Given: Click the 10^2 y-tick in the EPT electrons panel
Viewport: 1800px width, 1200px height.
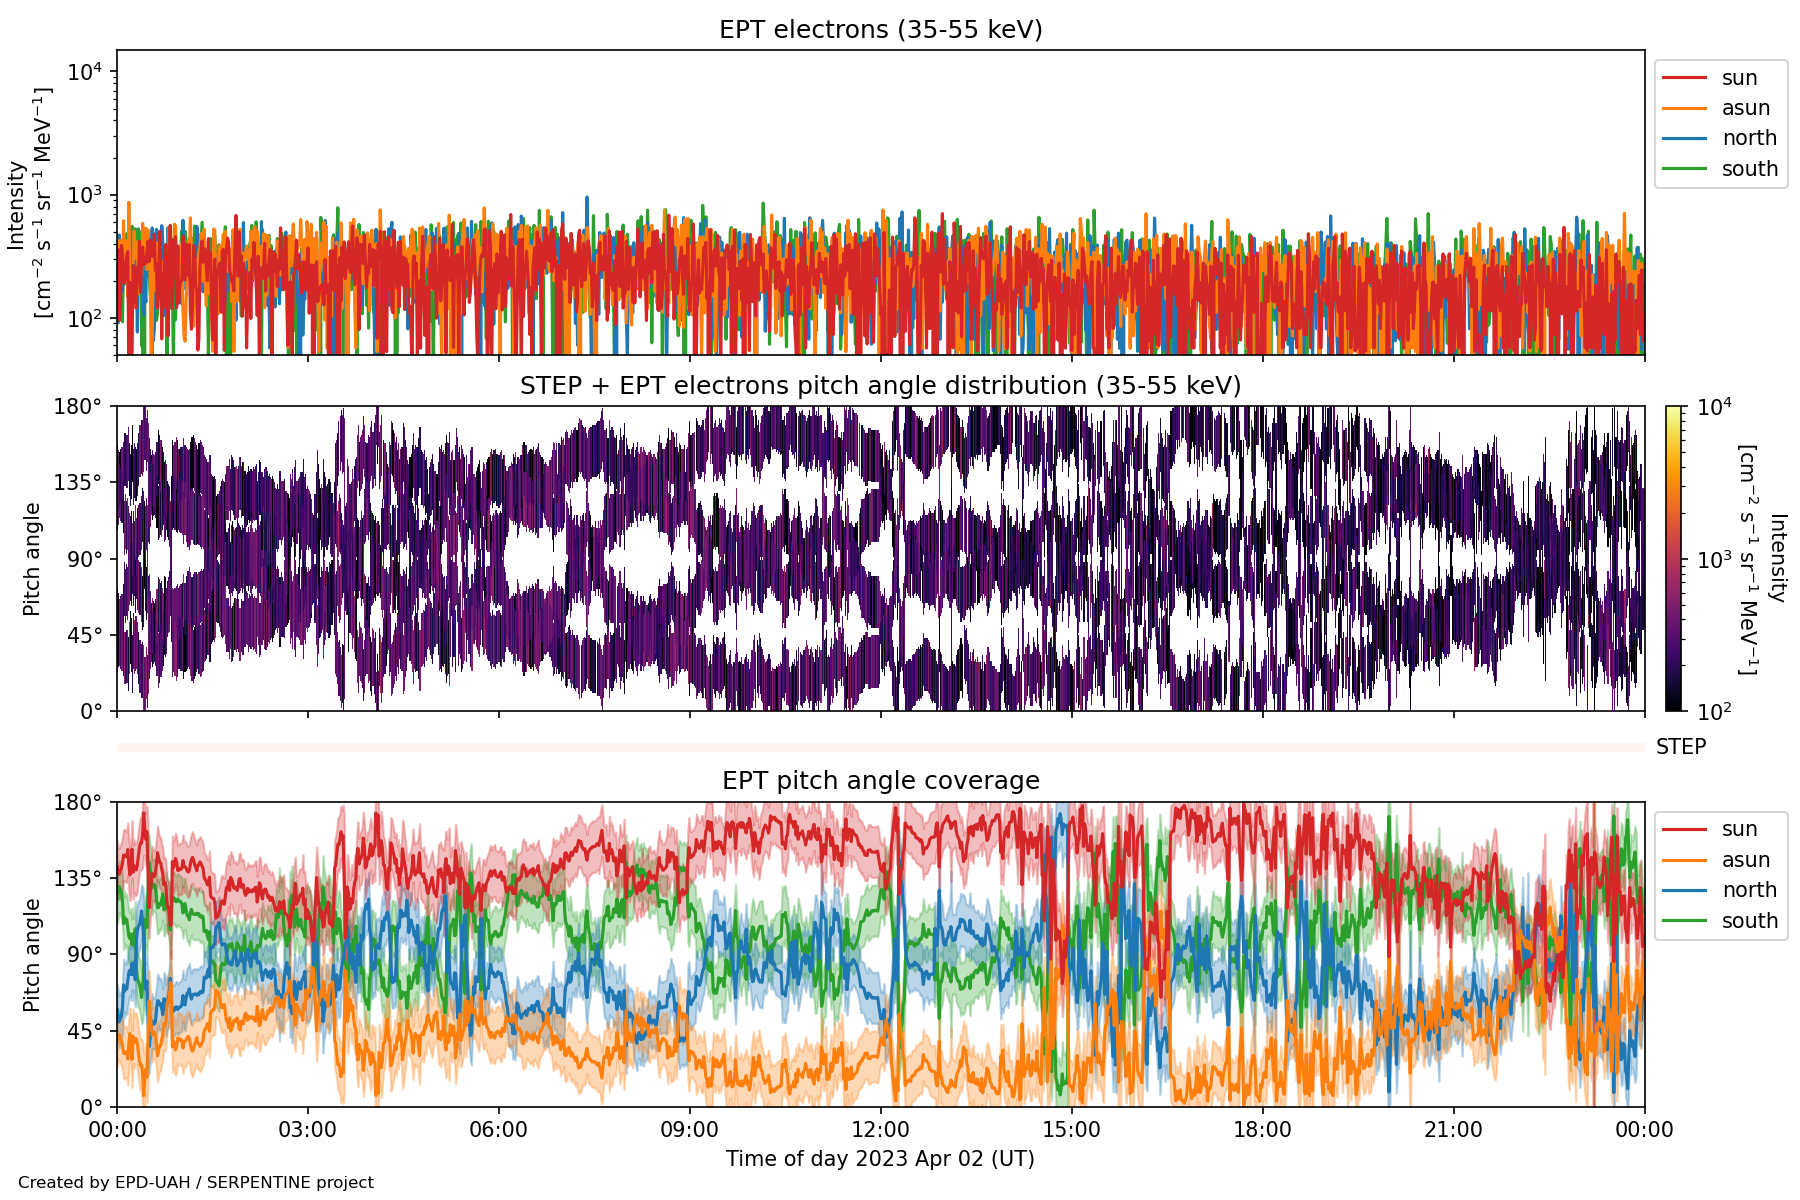Looking at the screenshot, I should tap(85, 319).
